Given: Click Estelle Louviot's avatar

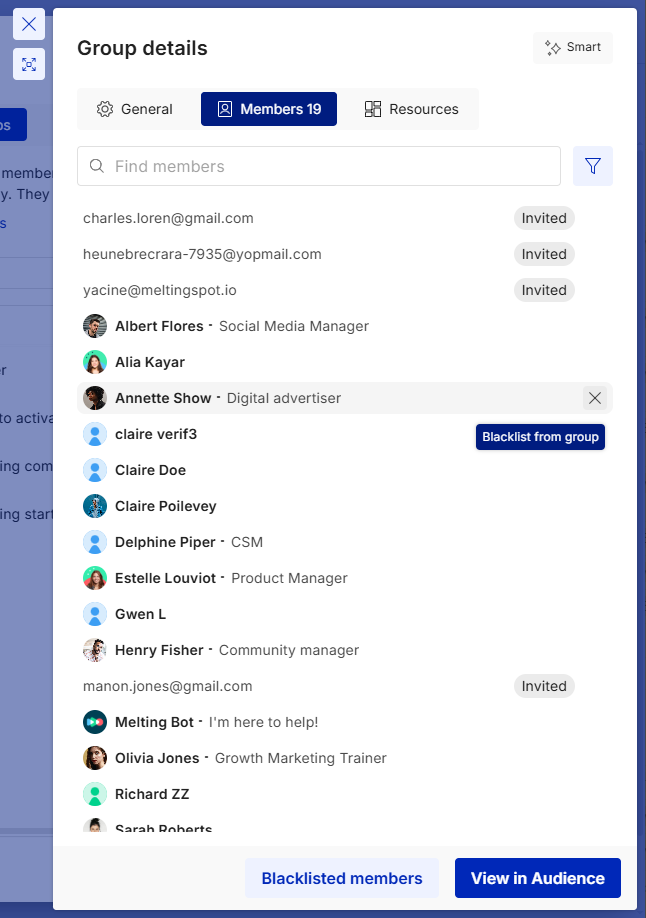Looking at the screenshot, I should pos(95,578).
